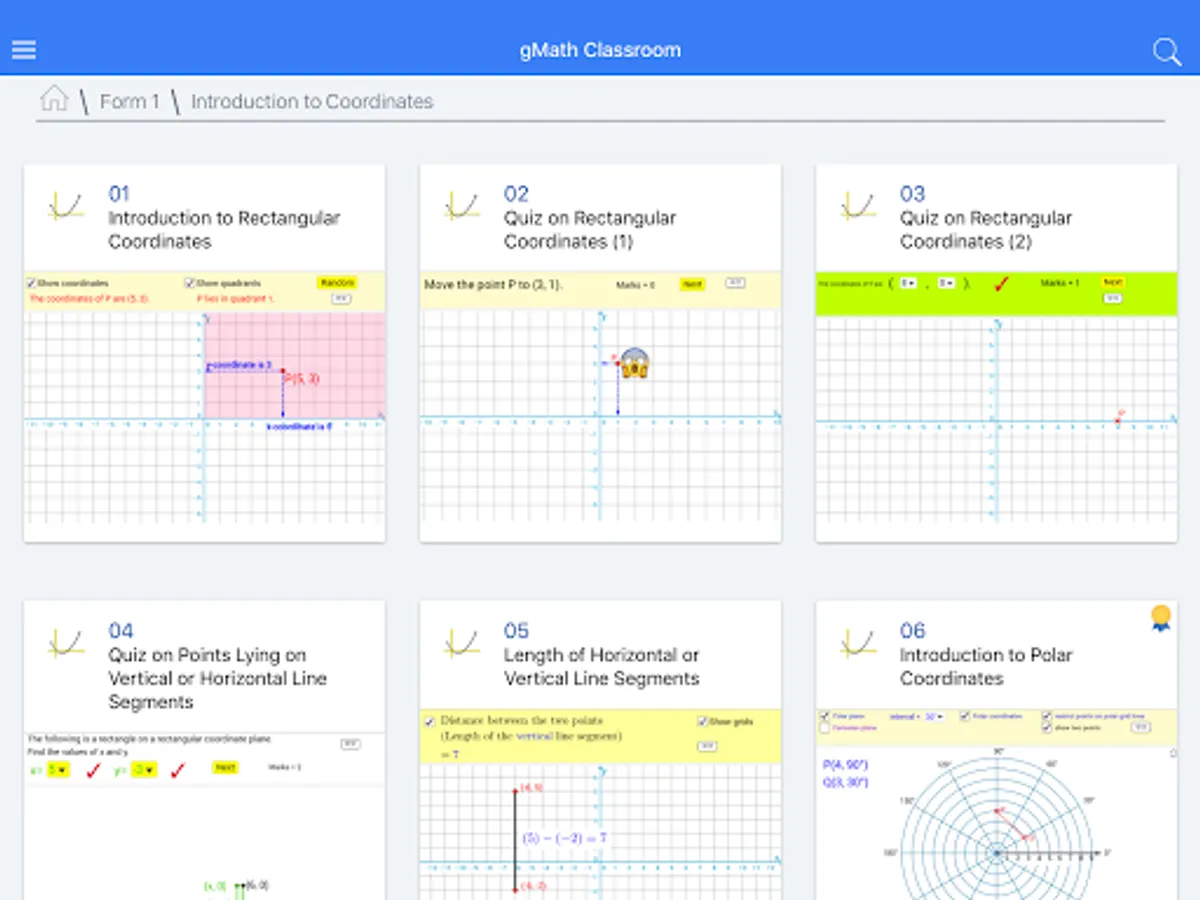Click small white button below Next in lesson 03

pos(1113,298)
